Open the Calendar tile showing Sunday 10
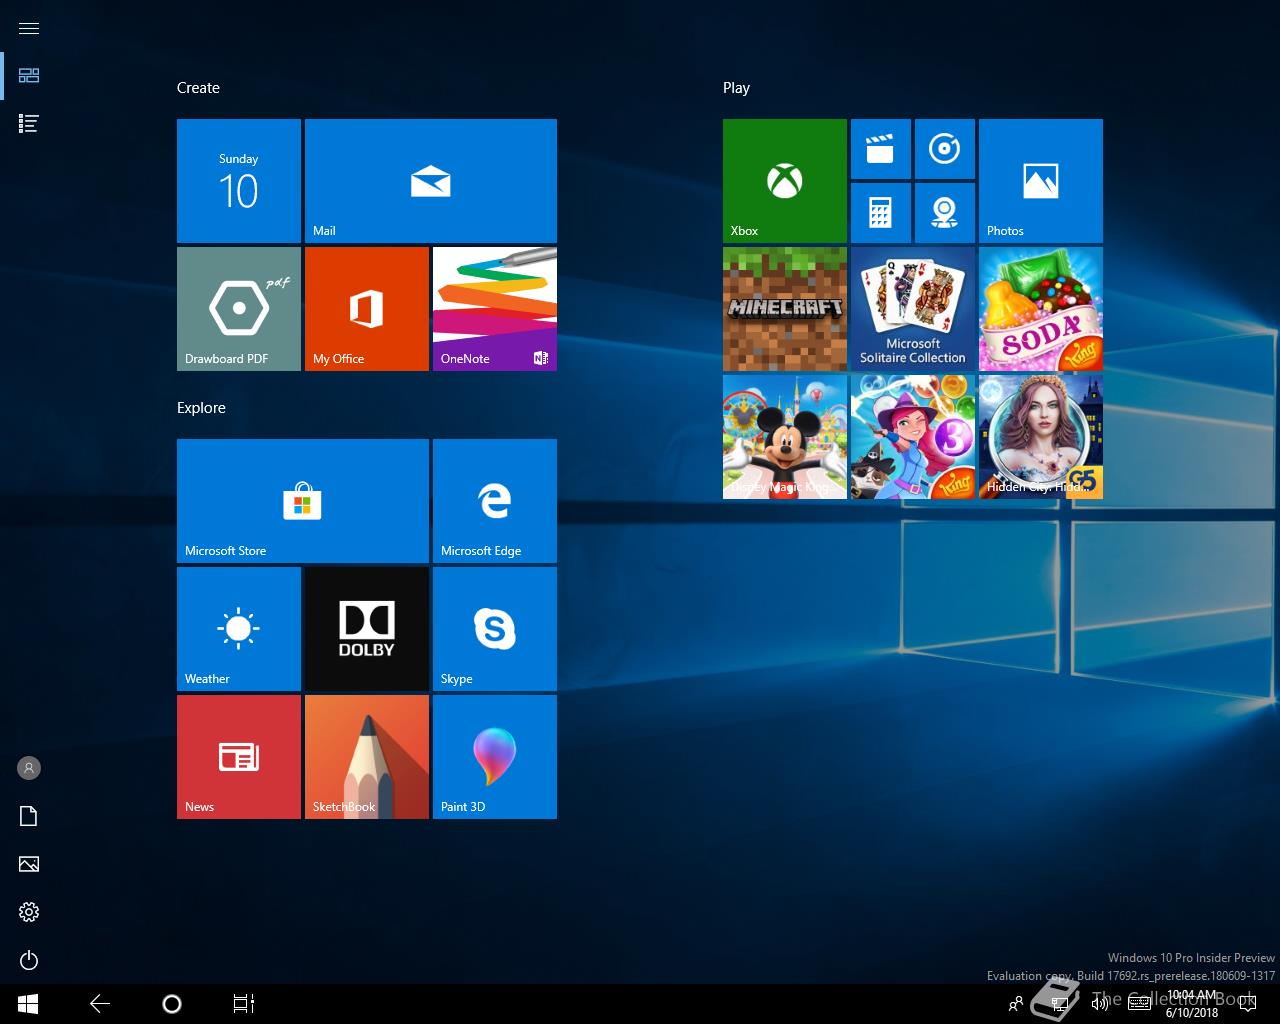1280x1024 pixels. click(239, 181)
